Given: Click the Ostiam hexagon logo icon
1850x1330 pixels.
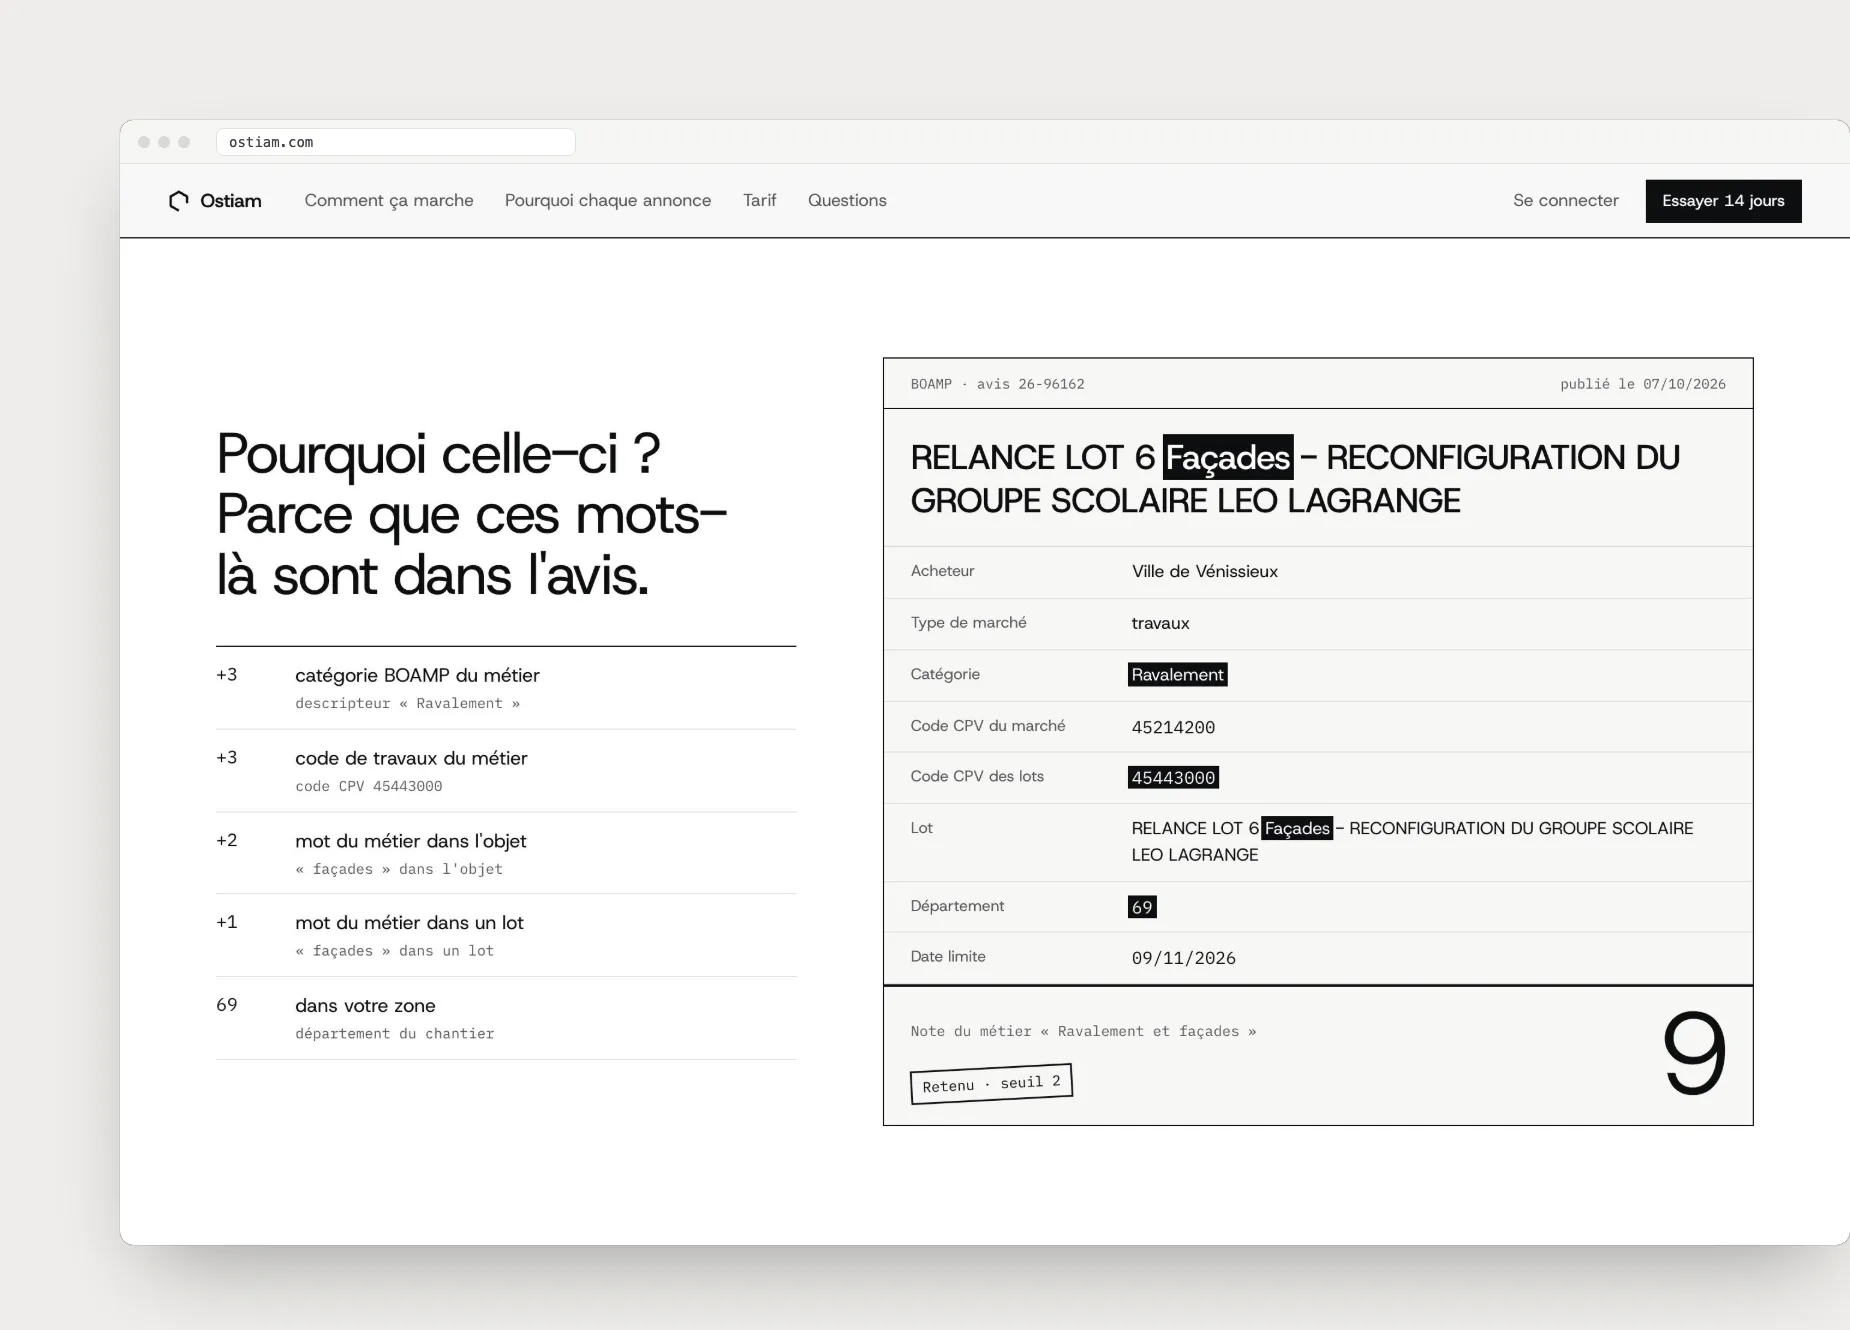Looking at the screenshot, I should 179,201.
